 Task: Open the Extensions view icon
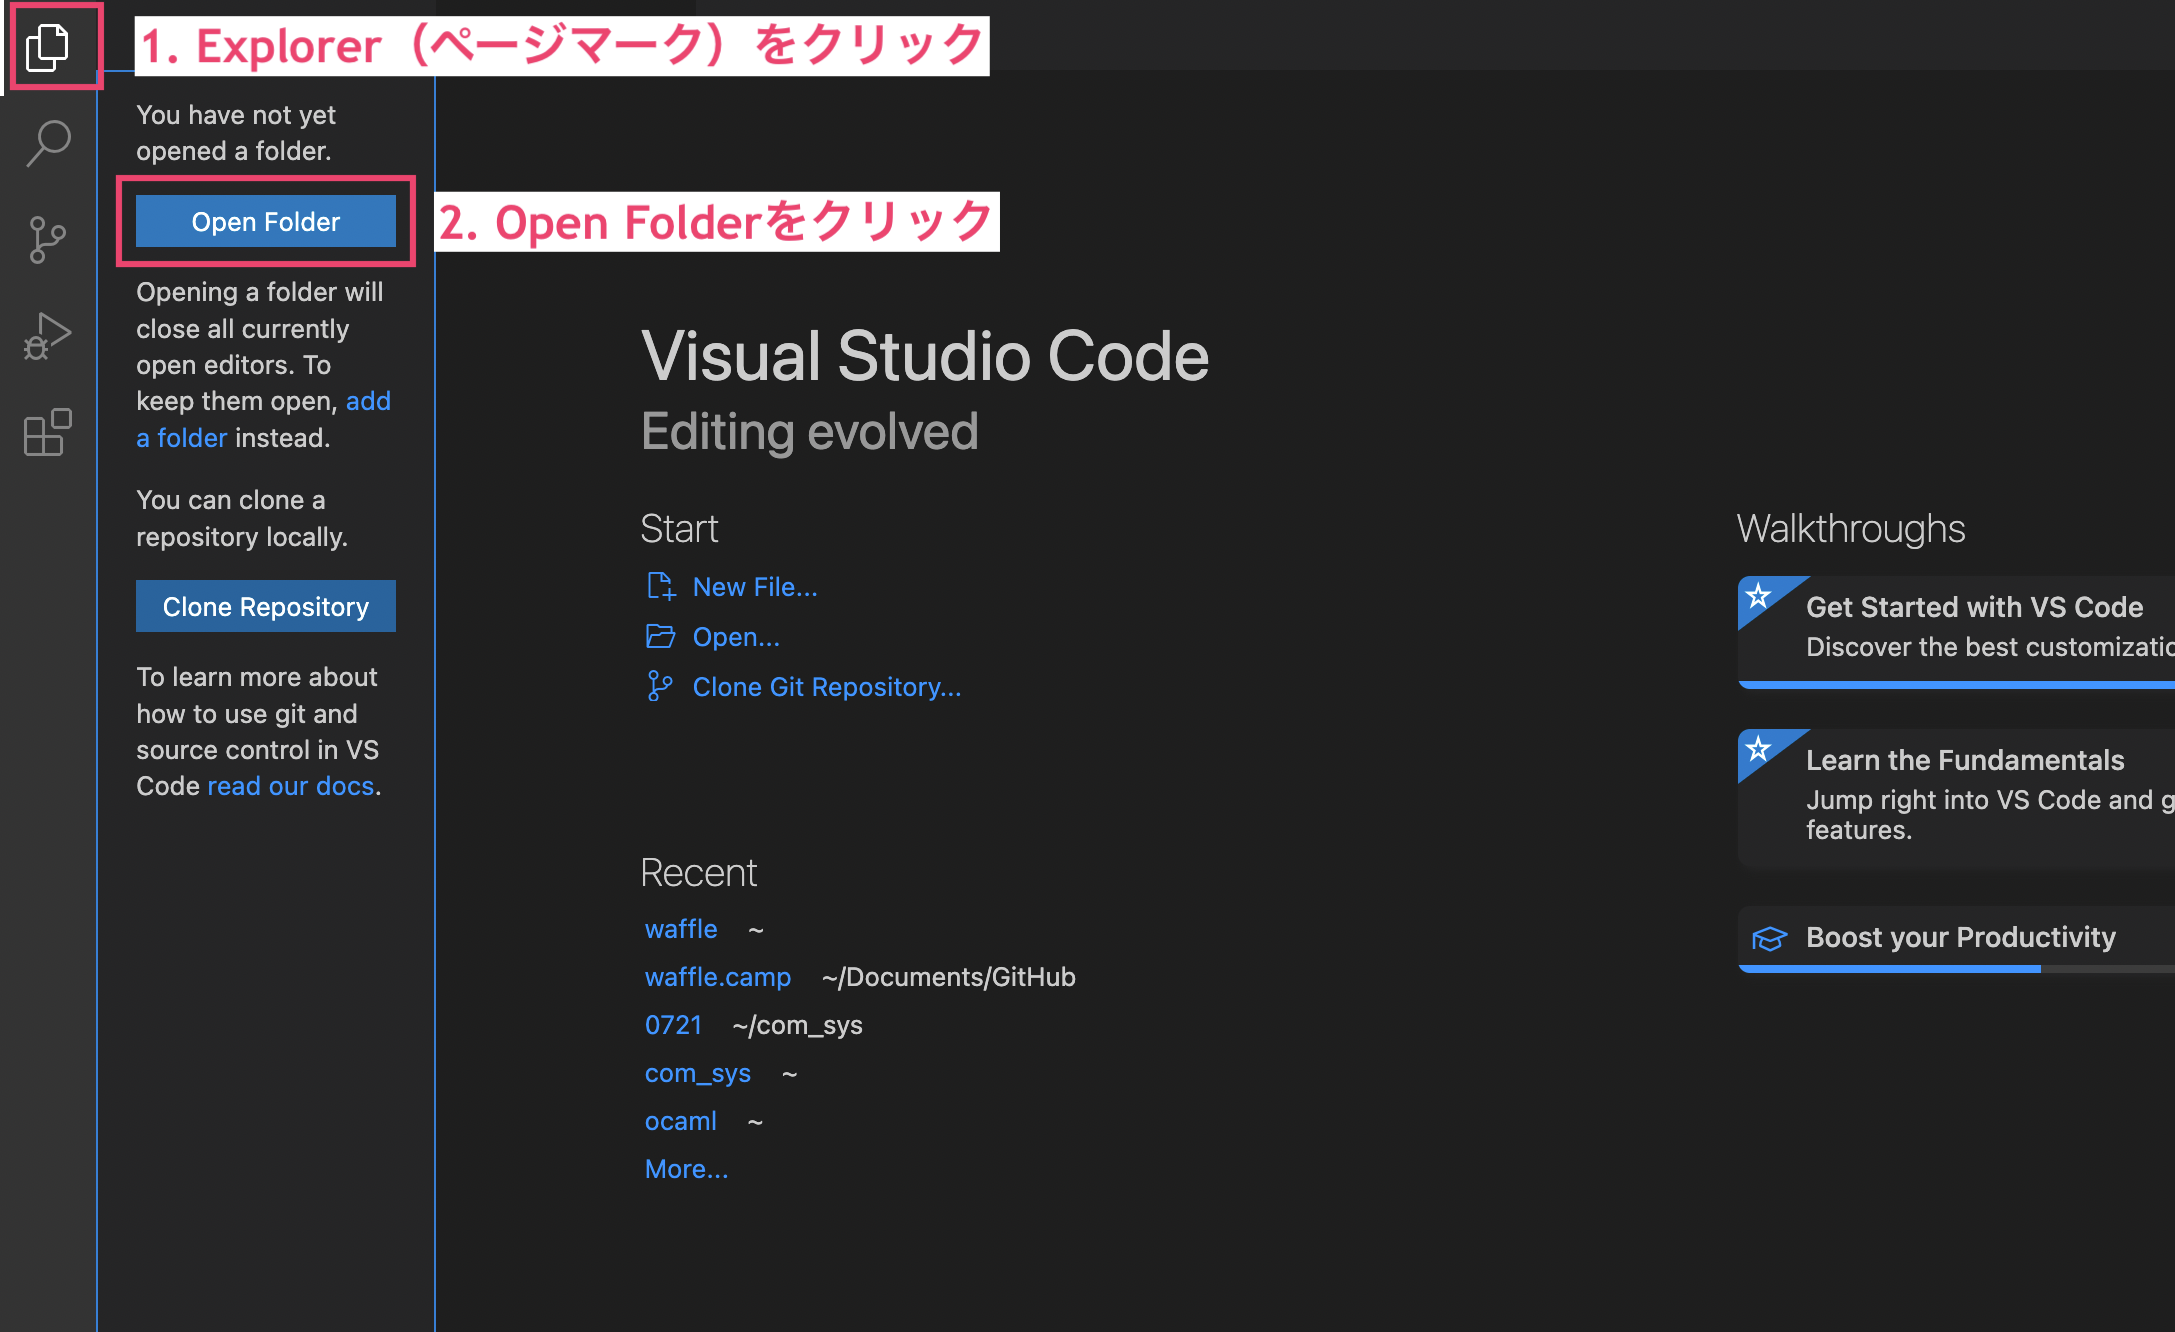48,432
